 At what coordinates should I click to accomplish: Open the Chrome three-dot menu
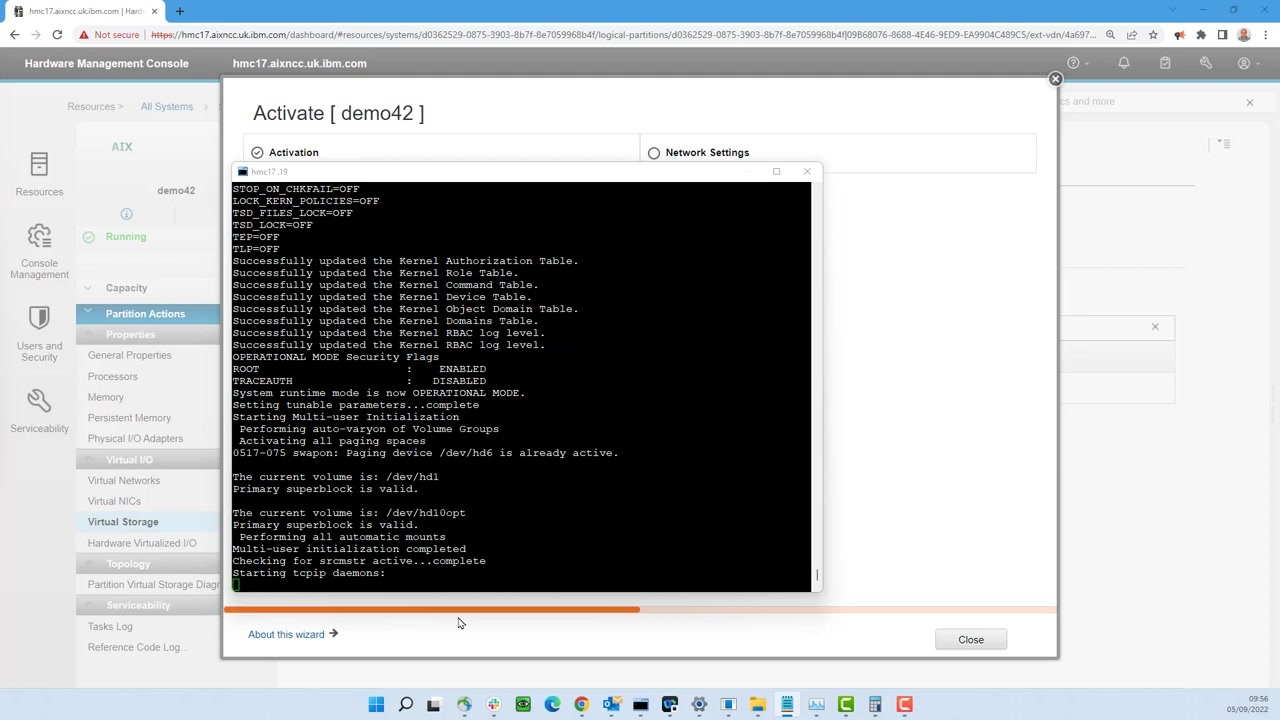pyautogui.click(x=1265, y=35)
